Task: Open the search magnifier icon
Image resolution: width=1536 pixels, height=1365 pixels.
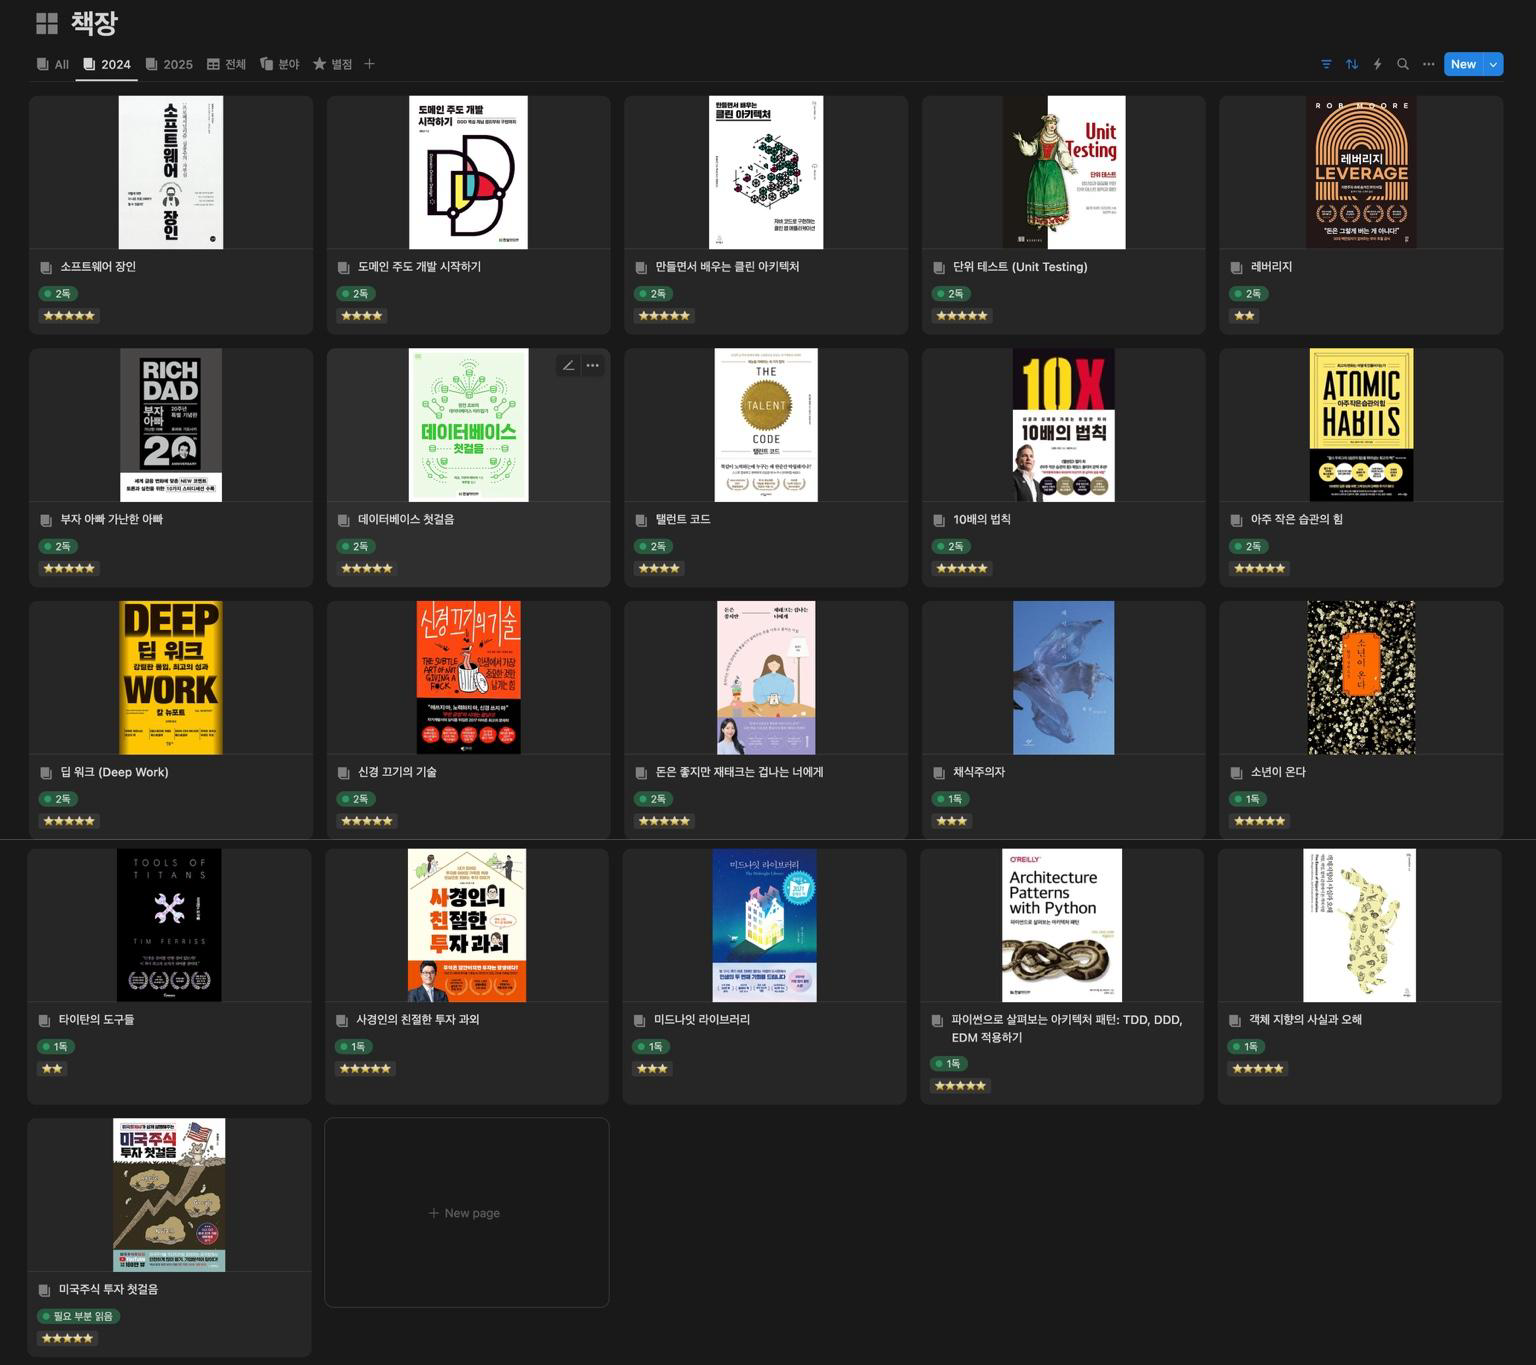Action: 1403,64
